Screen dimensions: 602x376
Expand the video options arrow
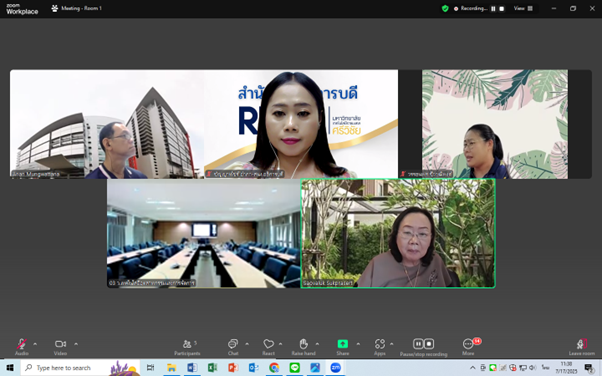click(76, 344)
